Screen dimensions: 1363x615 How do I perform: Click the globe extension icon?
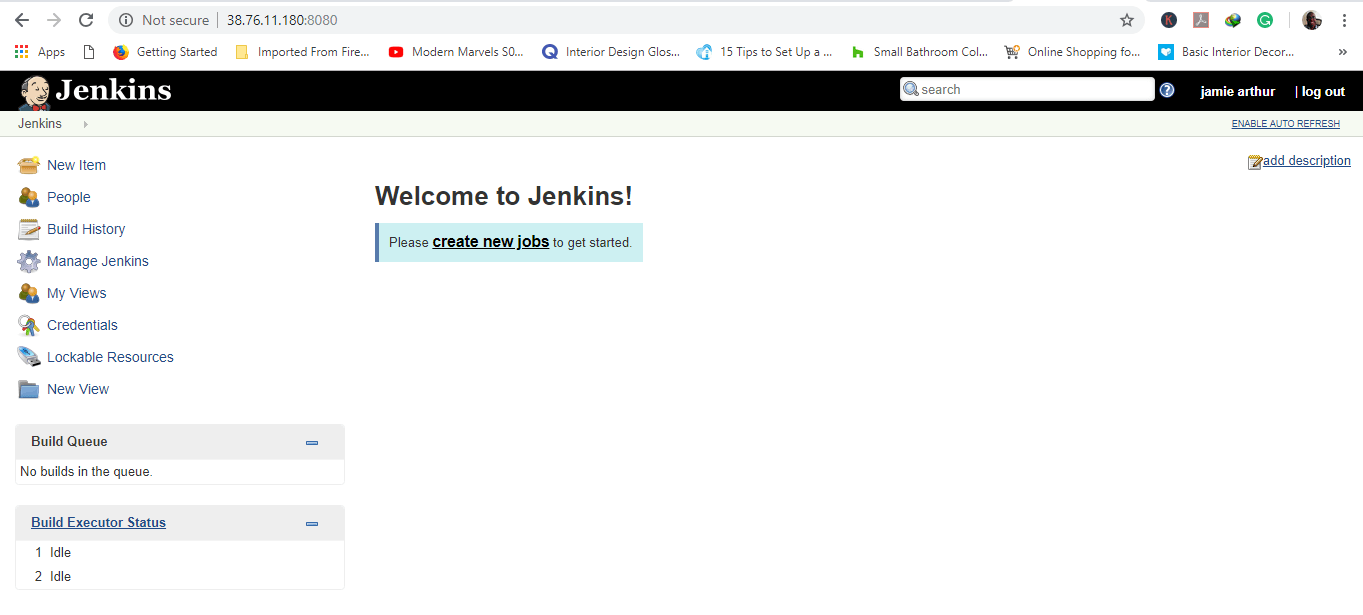1233,20
